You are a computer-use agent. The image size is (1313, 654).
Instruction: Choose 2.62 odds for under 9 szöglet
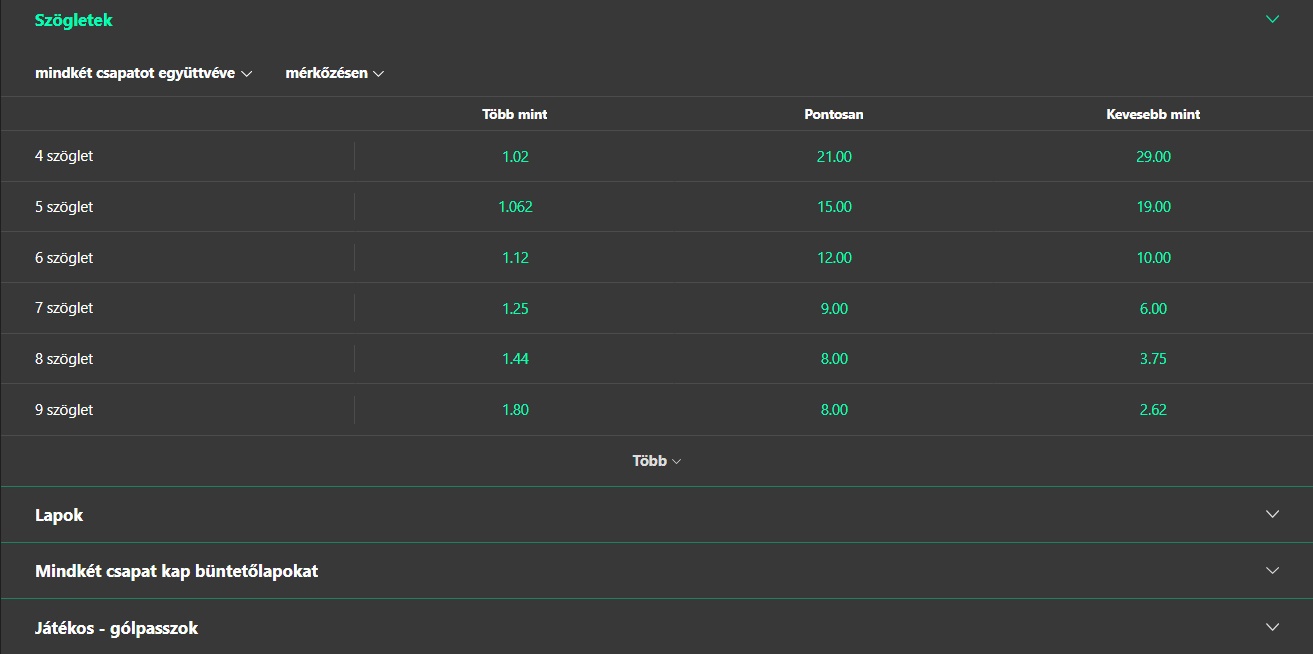coord(1153,410)
